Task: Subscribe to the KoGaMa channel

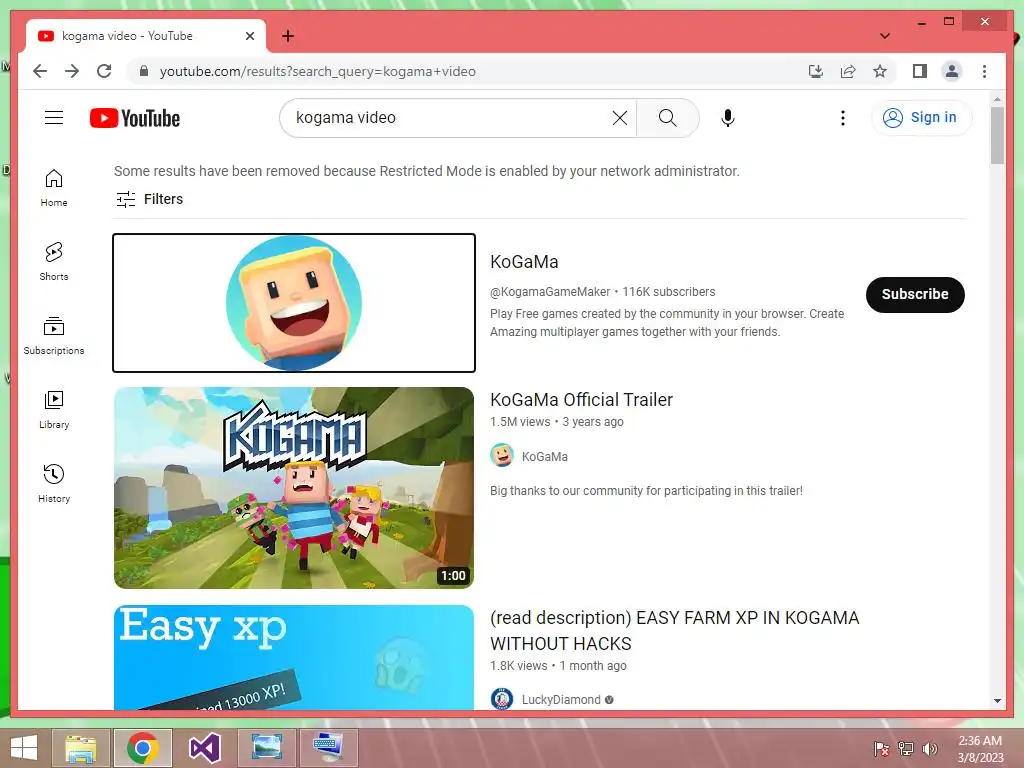Action: point(915,295)
